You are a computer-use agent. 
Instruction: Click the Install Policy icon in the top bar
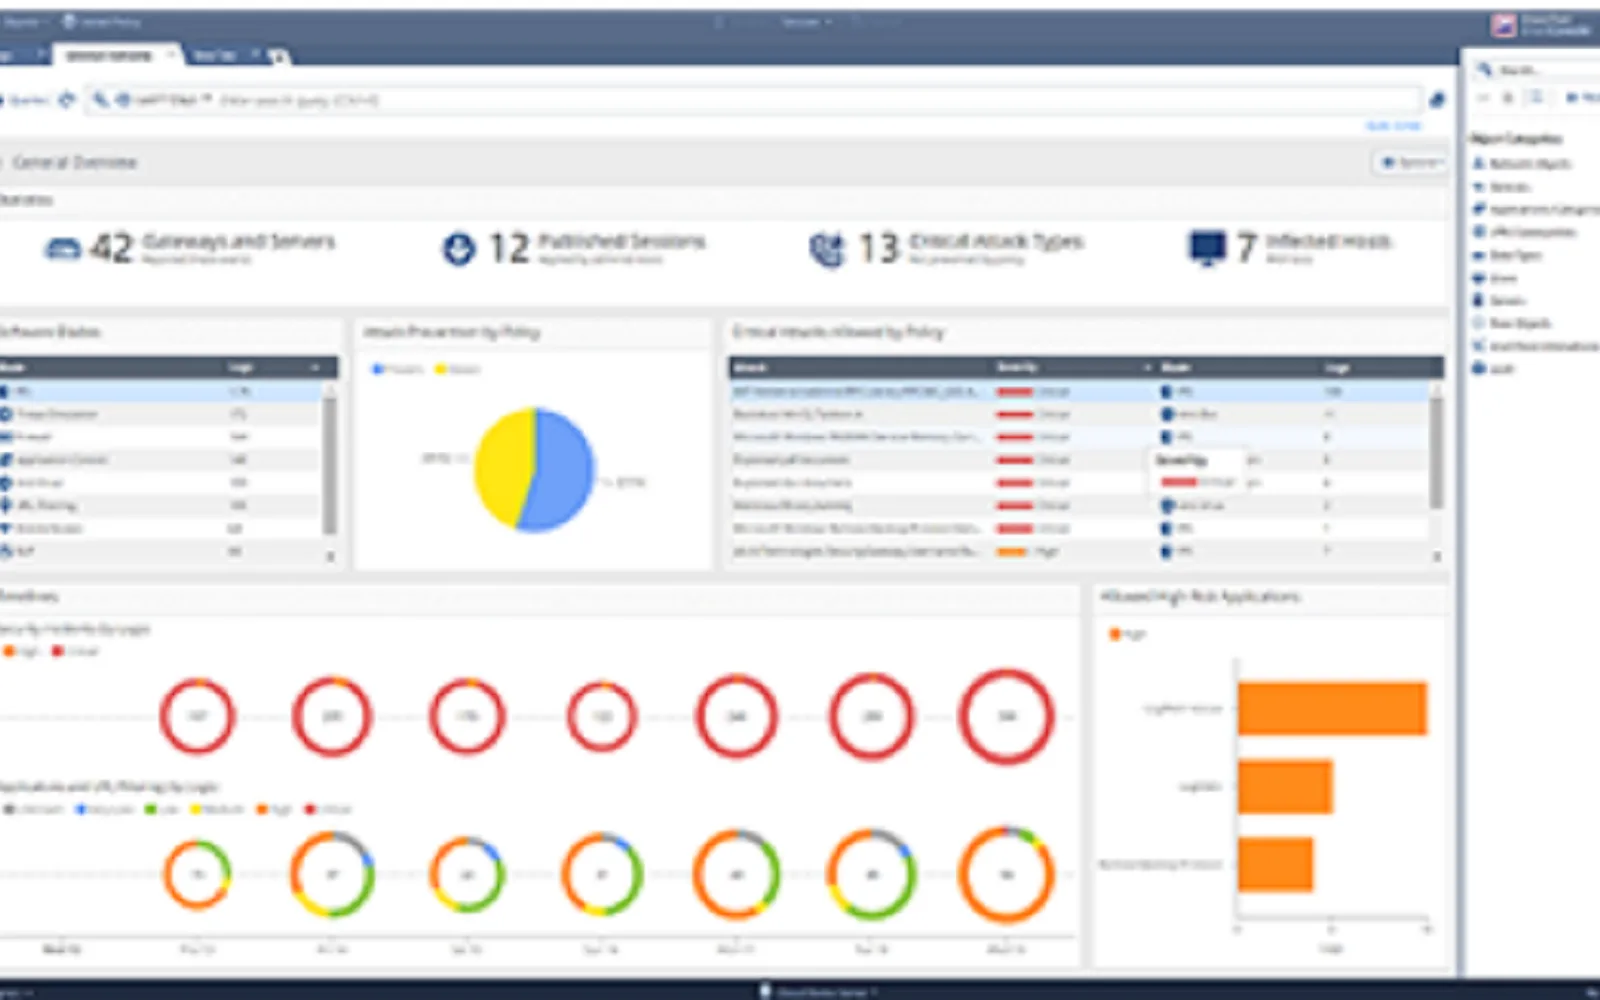point(69,21)
